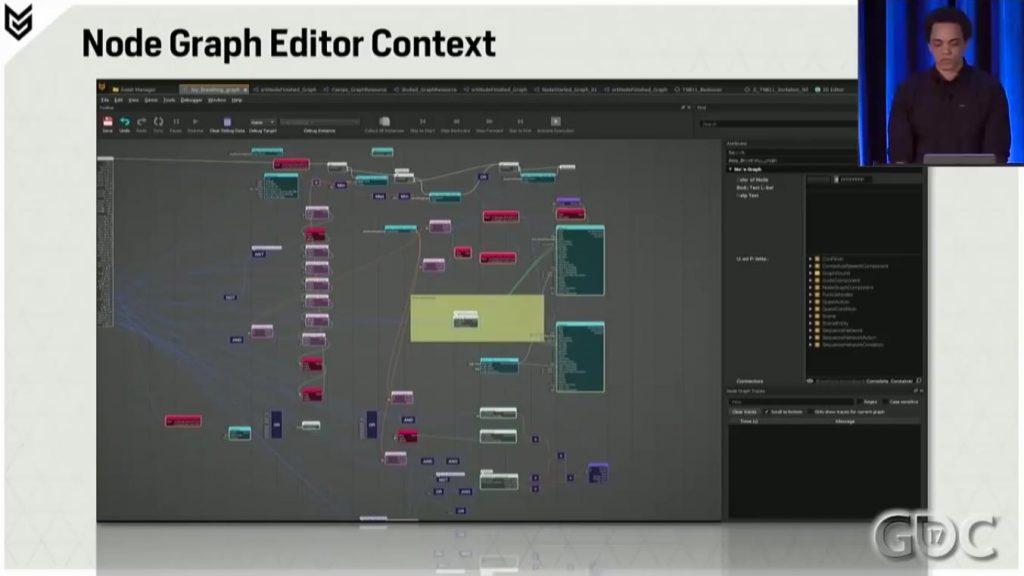Click the Clear Debug Data icon
This screenshot has height=576, width=1024.
tap(227, 121)
